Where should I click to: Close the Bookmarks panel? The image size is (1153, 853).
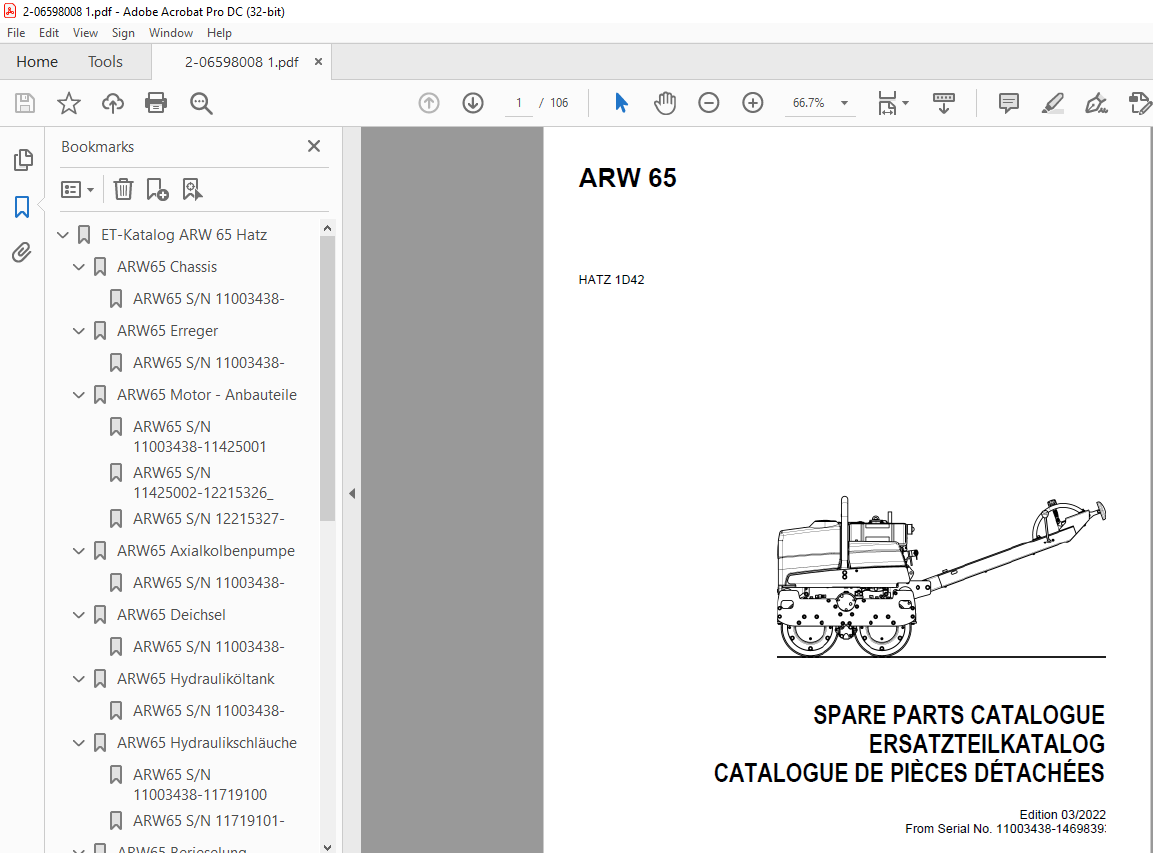pos(314,146)
